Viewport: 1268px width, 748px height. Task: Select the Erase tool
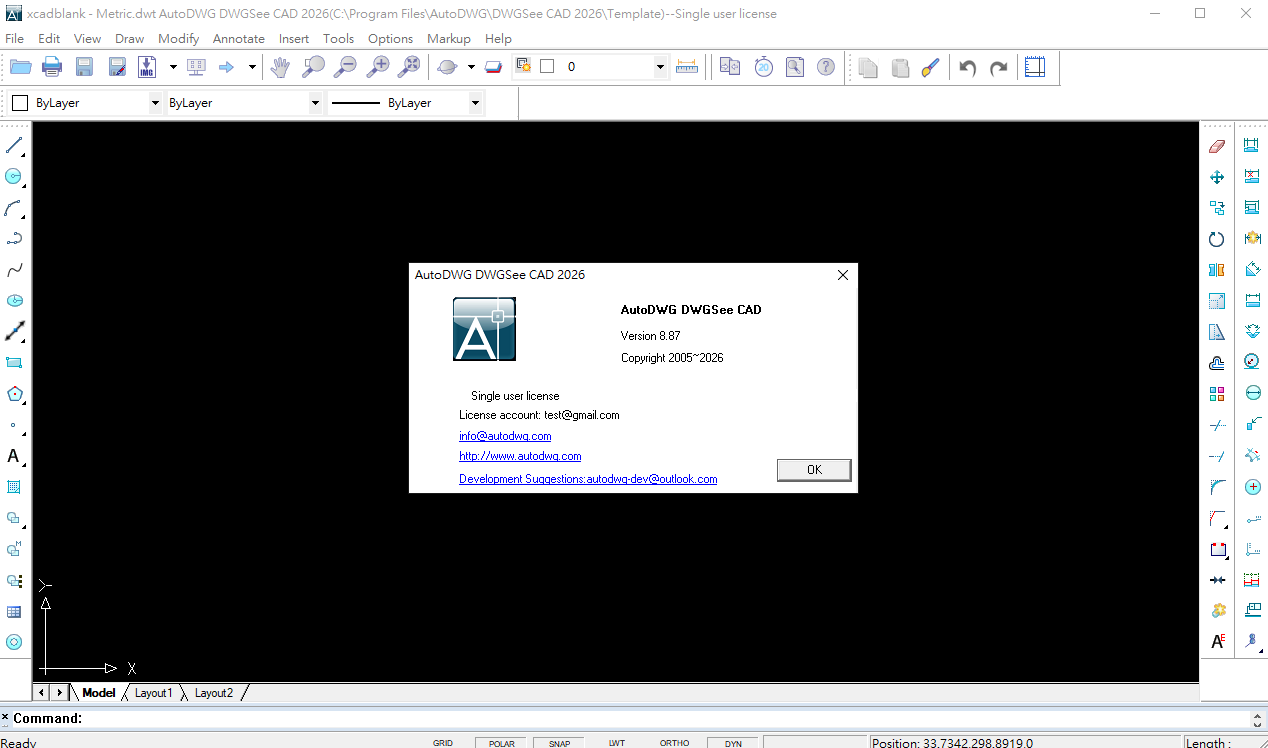(x=1217, y=146)
